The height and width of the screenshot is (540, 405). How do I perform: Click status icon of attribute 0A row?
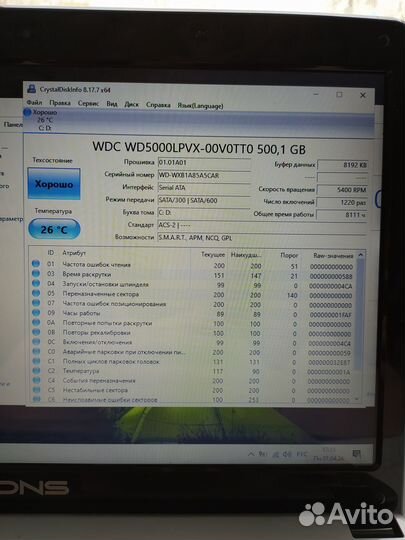(36, 322)
